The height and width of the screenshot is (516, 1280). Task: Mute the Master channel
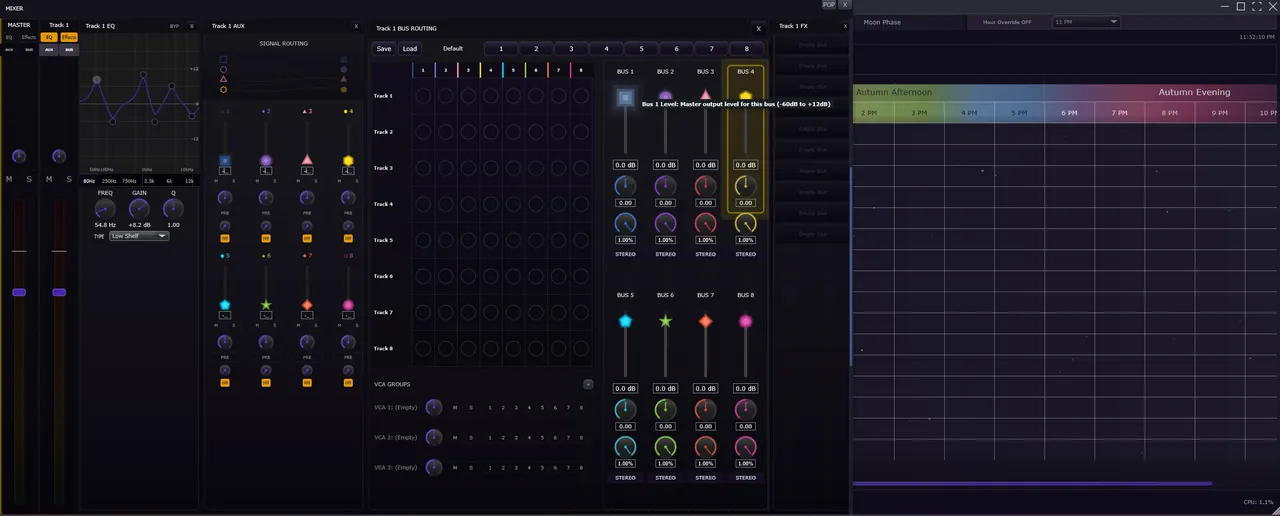(x=9, y=179)
